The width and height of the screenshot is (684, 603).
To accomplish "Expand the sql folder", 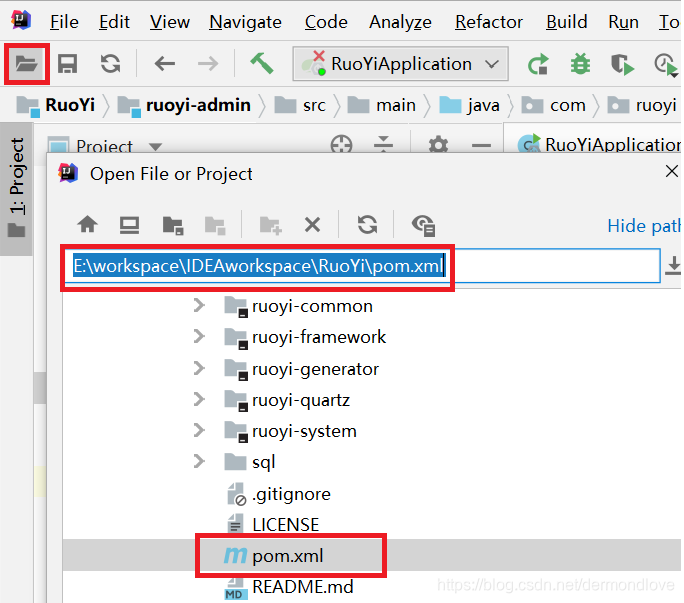I will pyautogui.click(x=199, y=461).
